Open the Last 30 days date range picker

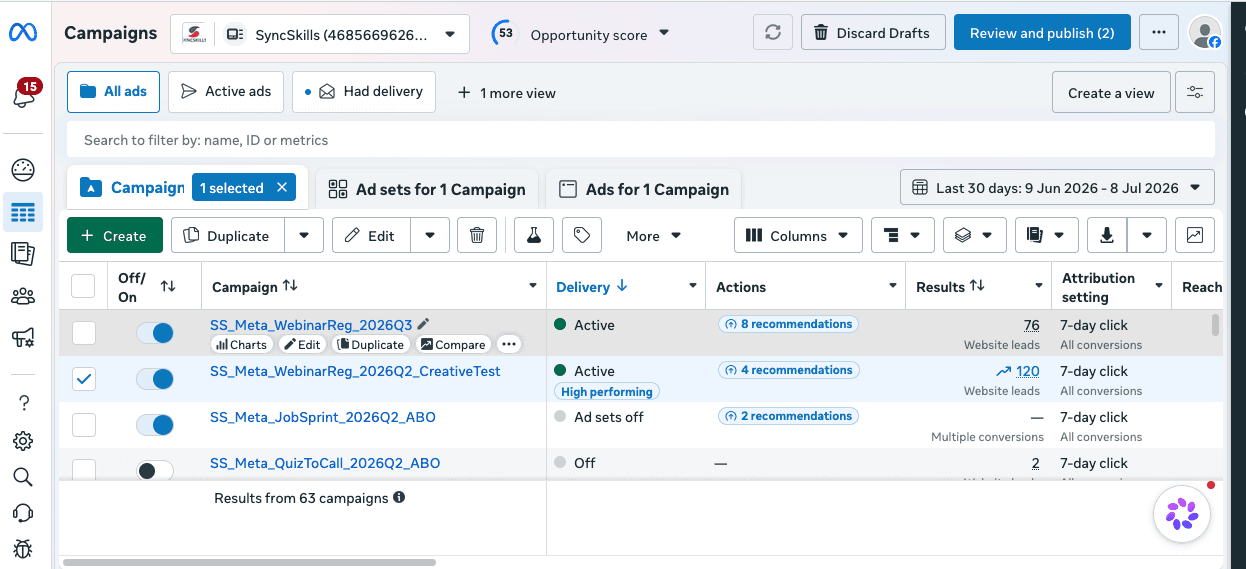click(1058, 188)
